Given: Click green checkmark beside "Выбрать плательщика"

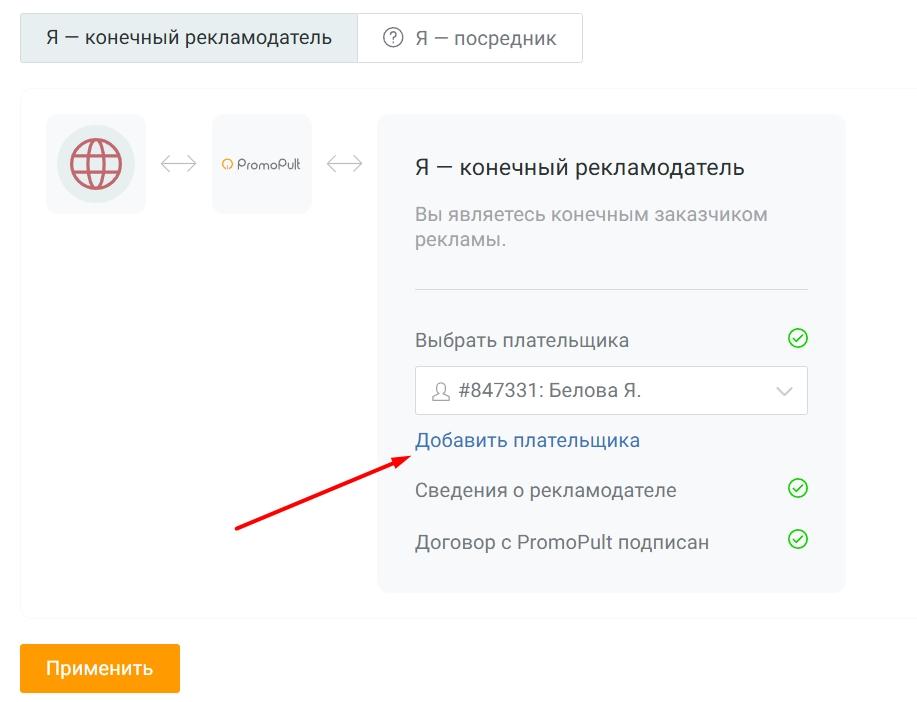Looking at the screenshot, I should pos(797,339).
